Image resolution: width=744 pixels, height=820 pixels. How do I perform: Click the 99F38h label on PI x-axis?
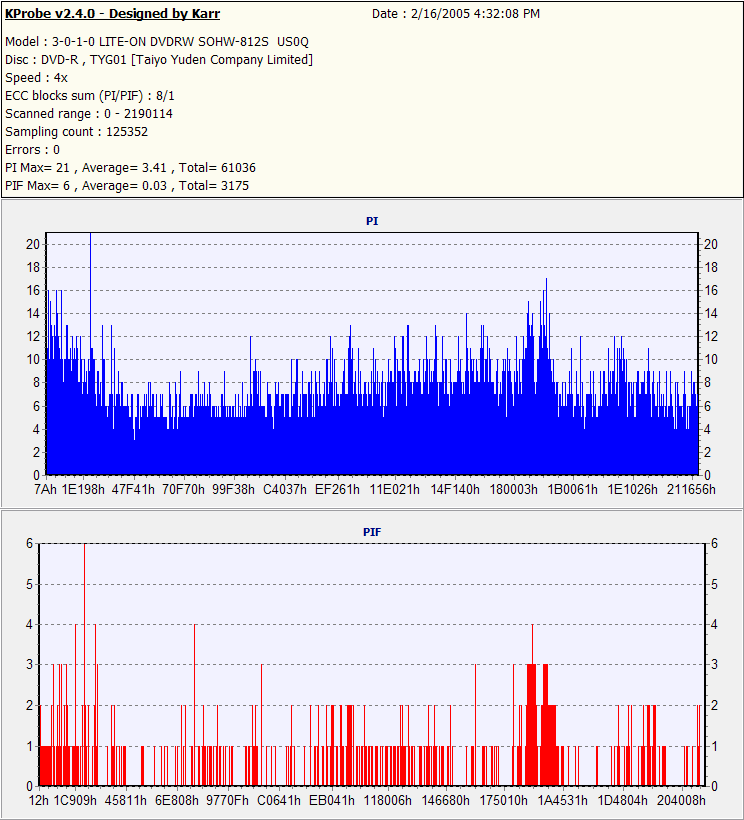point(233,489)
